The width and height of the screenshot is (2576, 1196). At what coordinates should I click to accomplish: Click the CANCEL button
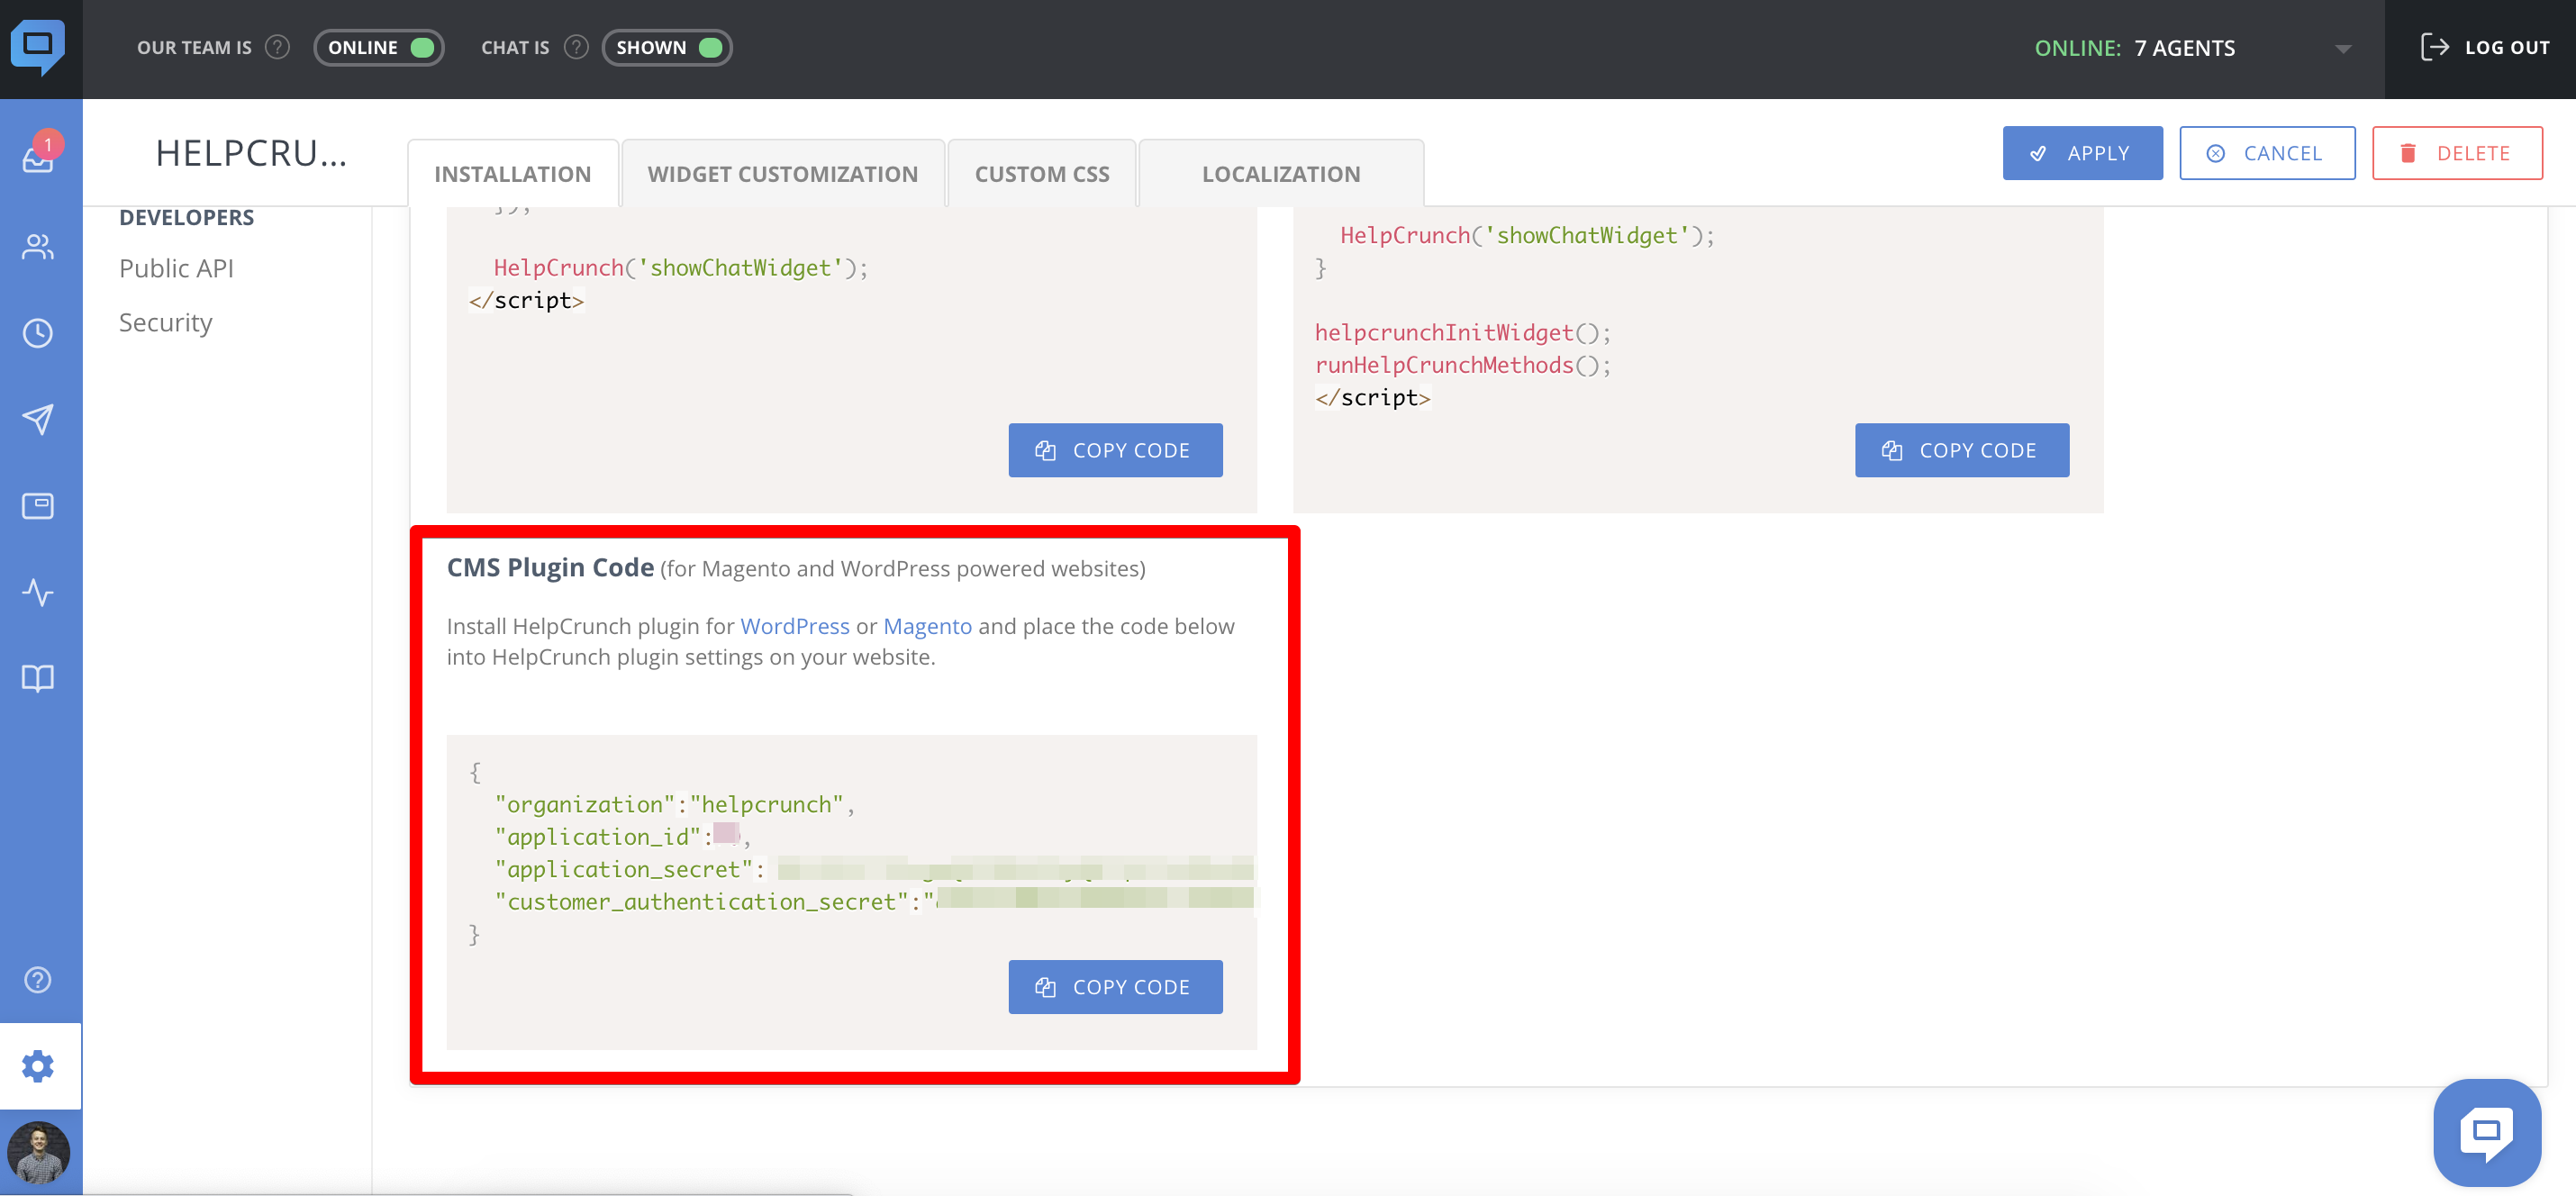pos(2267,153)
